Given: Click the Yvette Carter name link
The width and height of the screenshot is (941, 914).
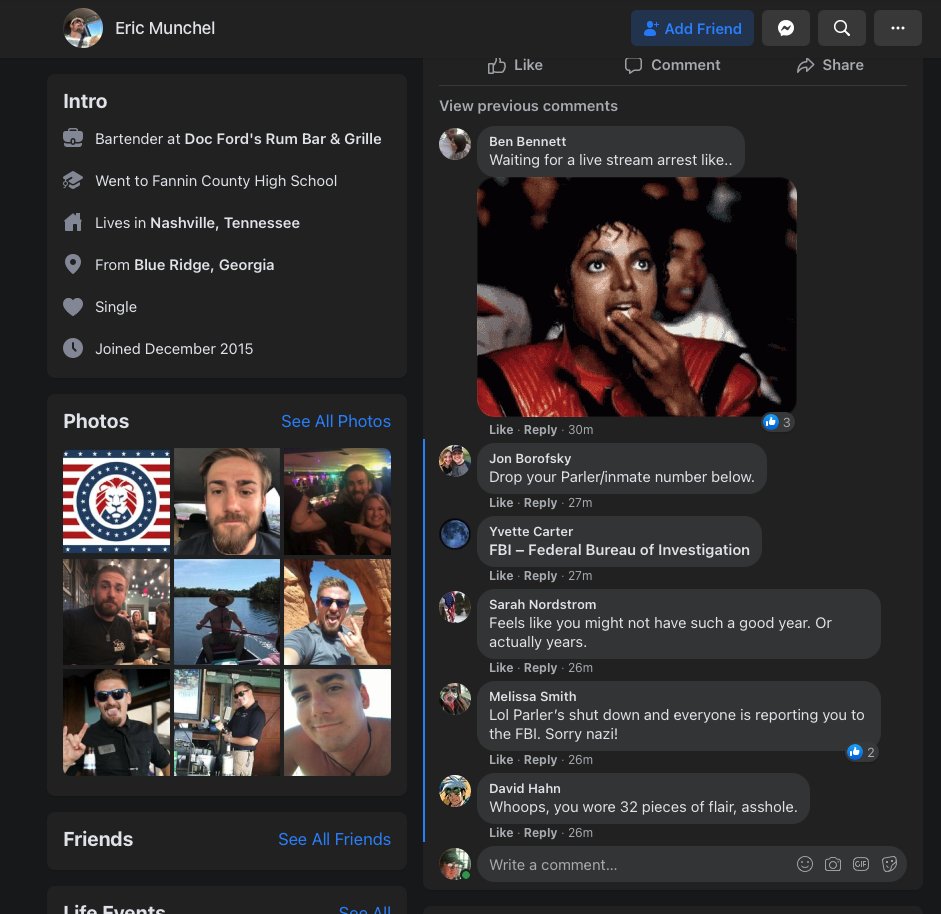Looking at the screenshot, I should pyautogui.click(x=531, y=531).
